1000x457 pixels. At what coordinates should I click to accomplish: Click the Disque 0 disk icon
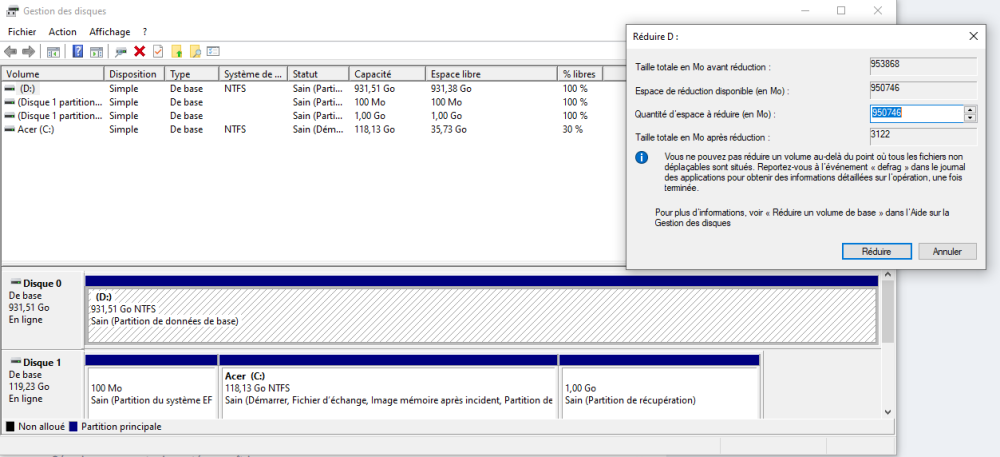[15, 284]
